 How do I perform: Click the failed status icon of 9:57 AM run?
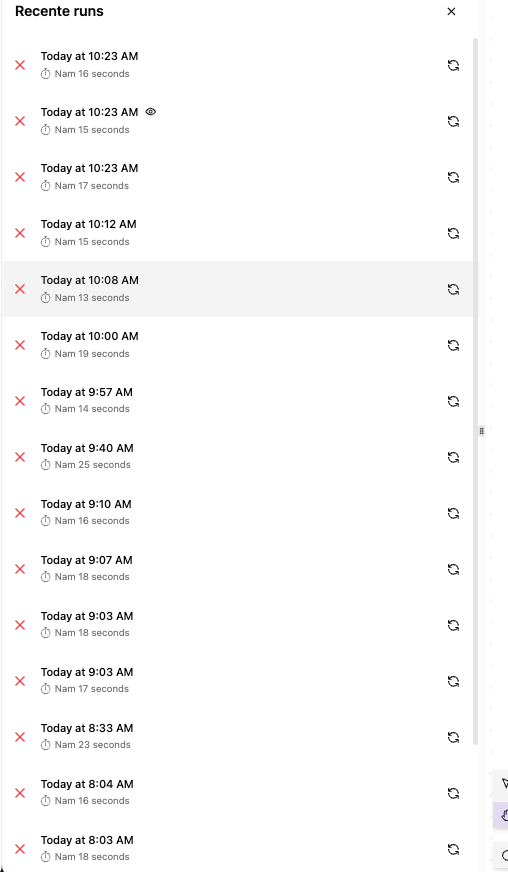click(20, 401)
